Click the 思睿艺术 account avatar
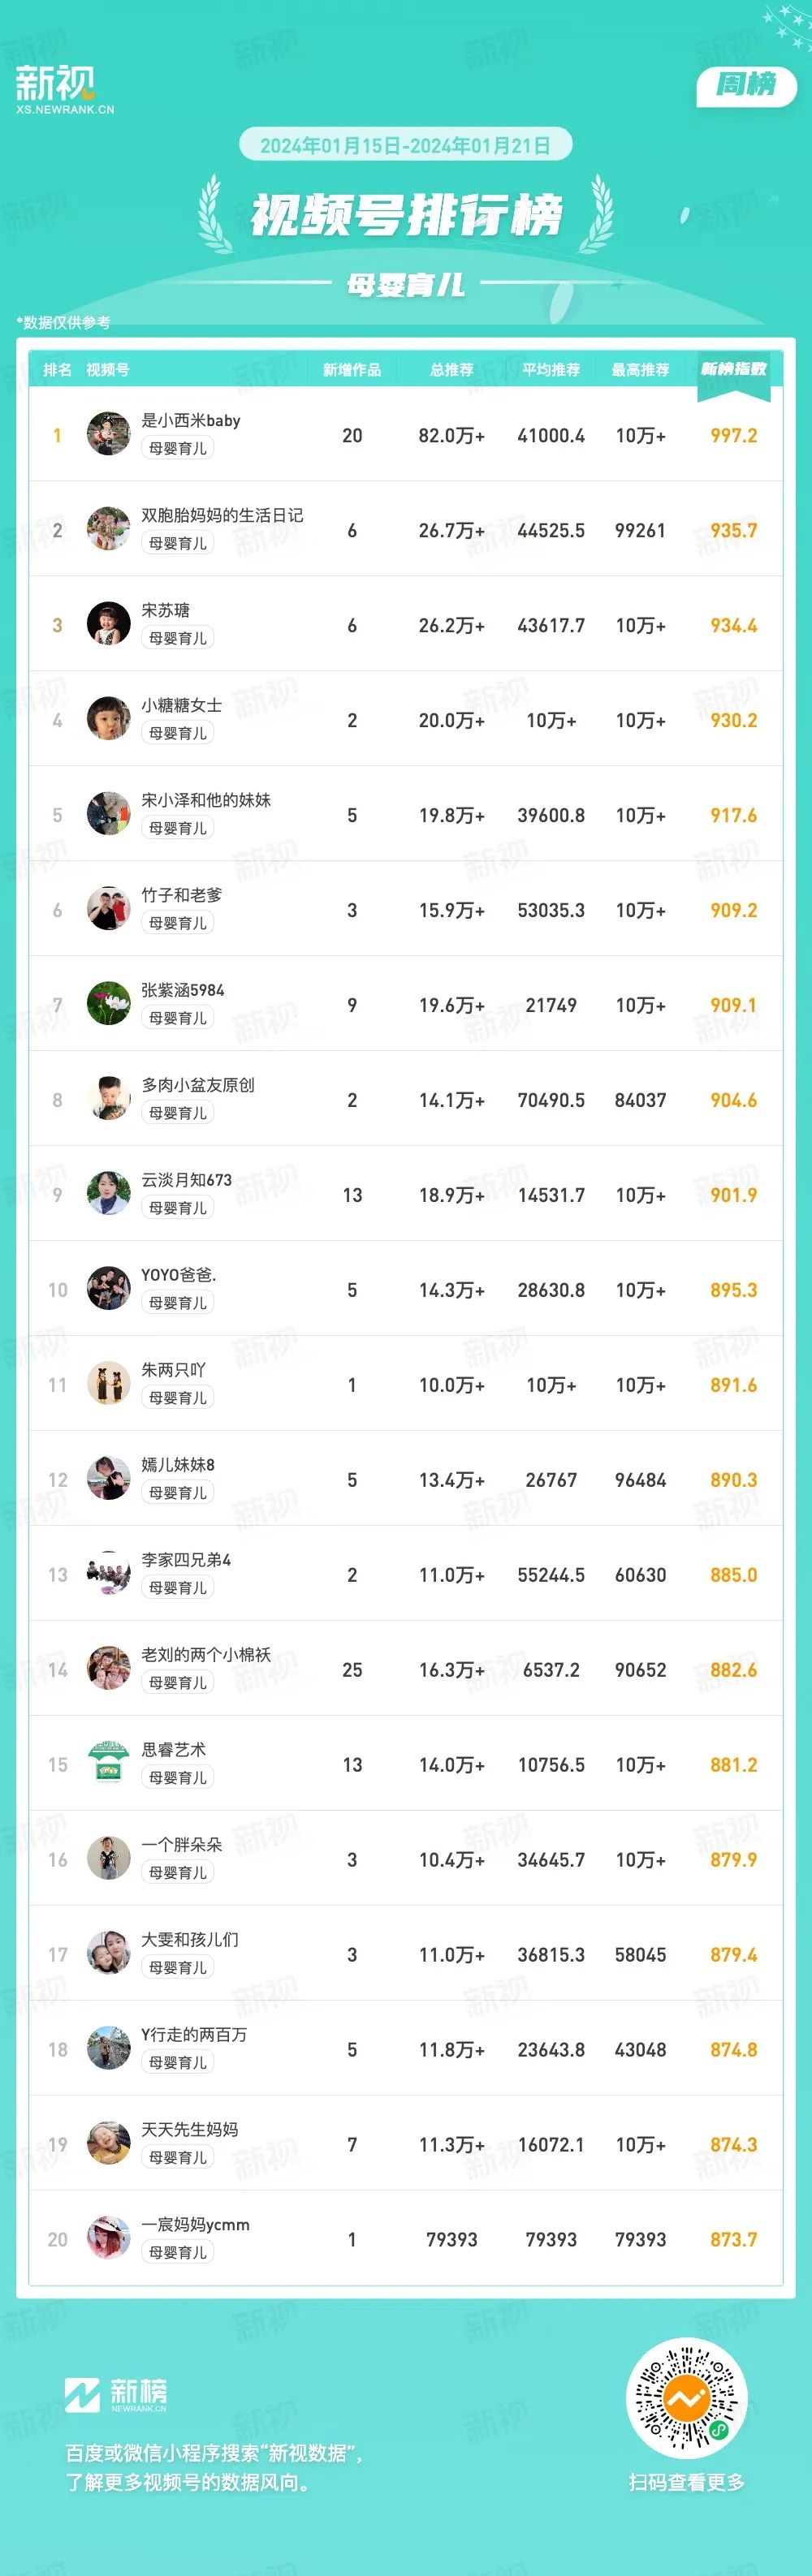812x2576 pixels. click(108, 1764)
